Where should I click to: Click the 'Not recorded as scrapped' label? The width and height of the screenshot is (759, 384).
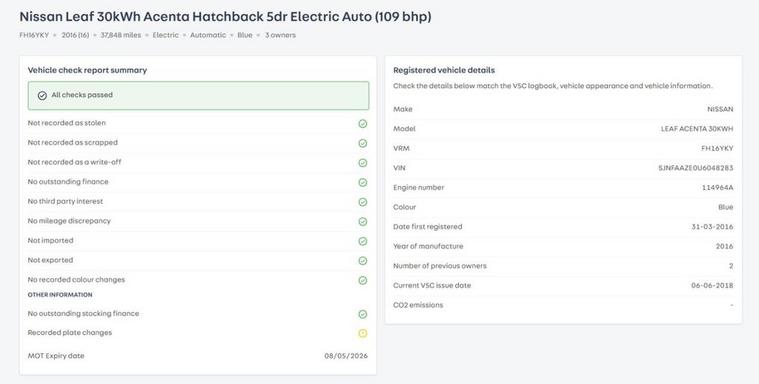tap(73, 142)
